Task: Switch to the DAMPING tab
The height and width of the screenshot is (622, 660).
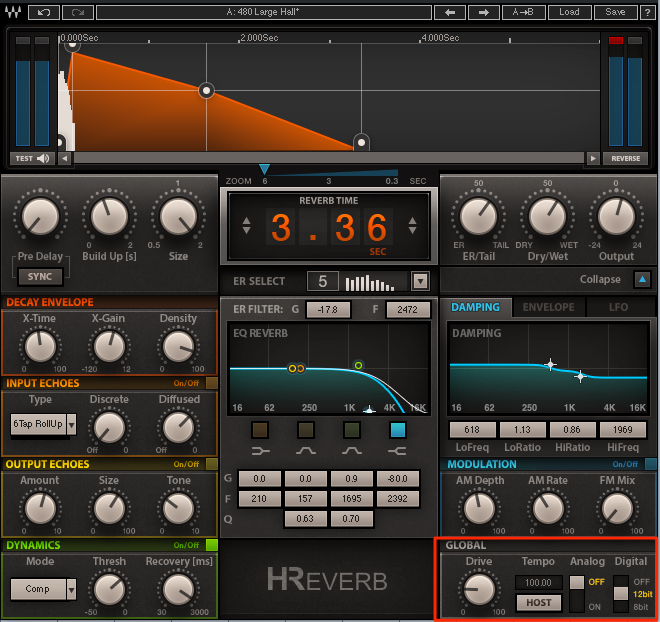Action: point(475,307)
